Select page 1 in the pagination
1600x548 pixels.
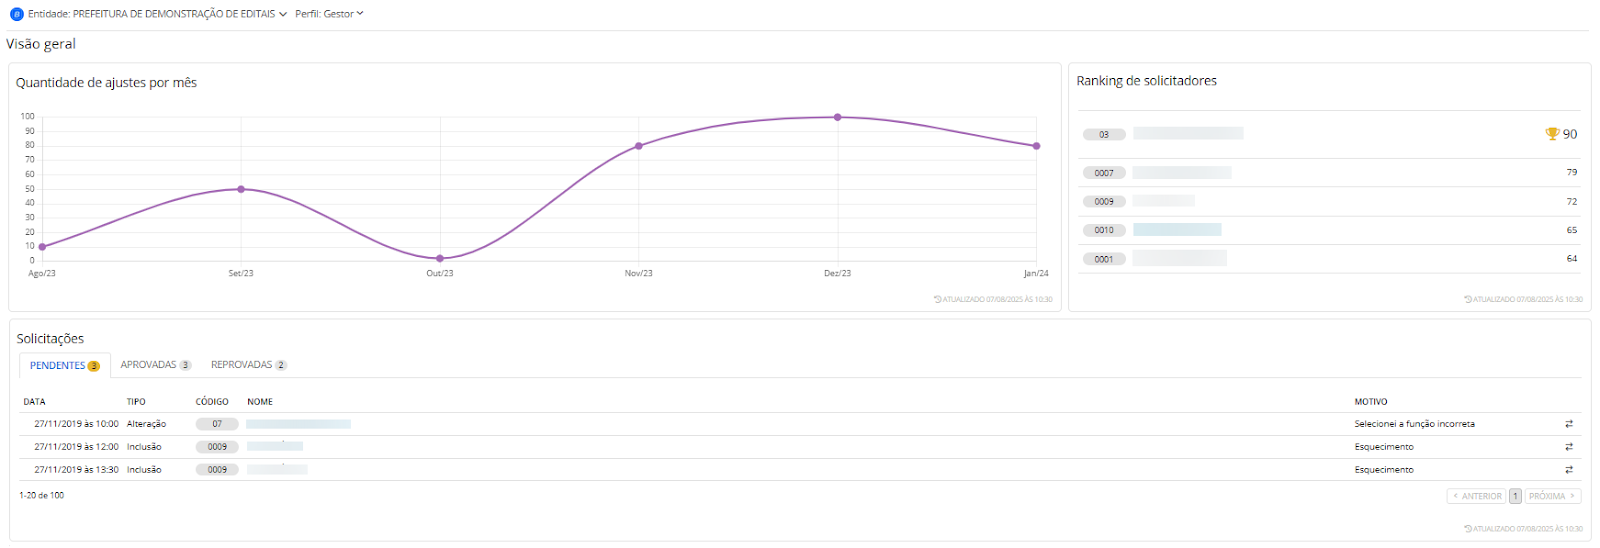1515,496
